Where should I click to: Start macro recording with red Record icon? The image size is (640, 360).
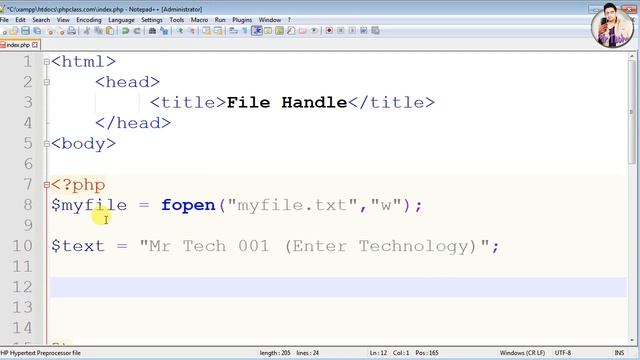[329, 31]
